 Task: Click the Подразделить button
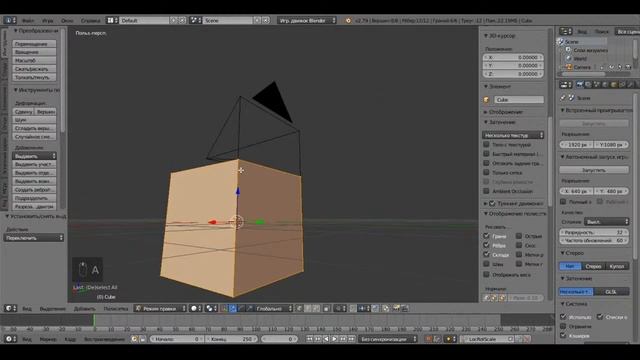(x=34, y=198)
